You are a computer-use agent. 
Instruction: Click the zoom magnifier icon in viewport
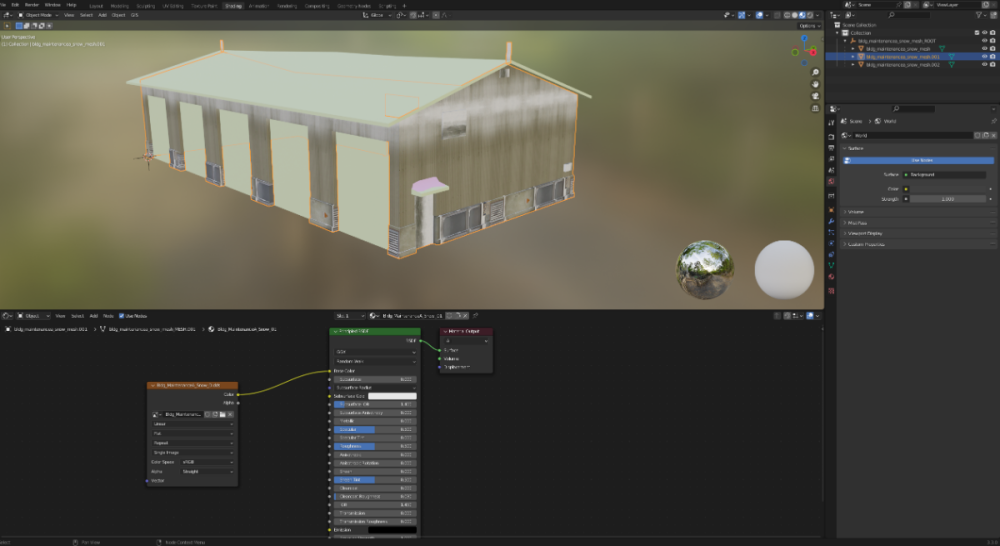point(814,72)
